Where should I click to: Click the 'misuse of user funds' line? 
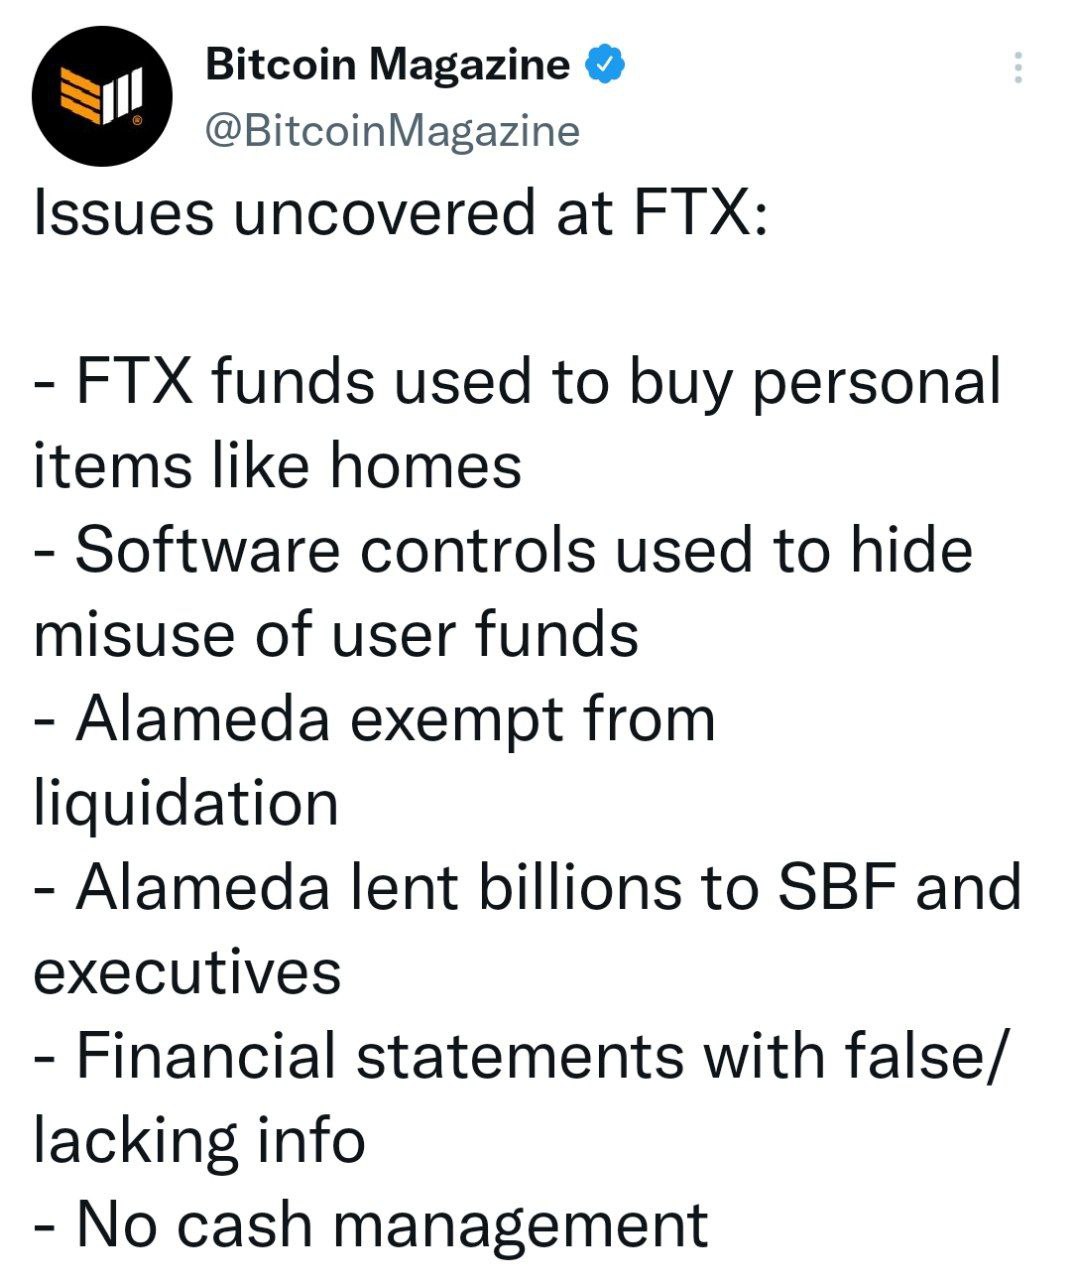click(336, 634)
